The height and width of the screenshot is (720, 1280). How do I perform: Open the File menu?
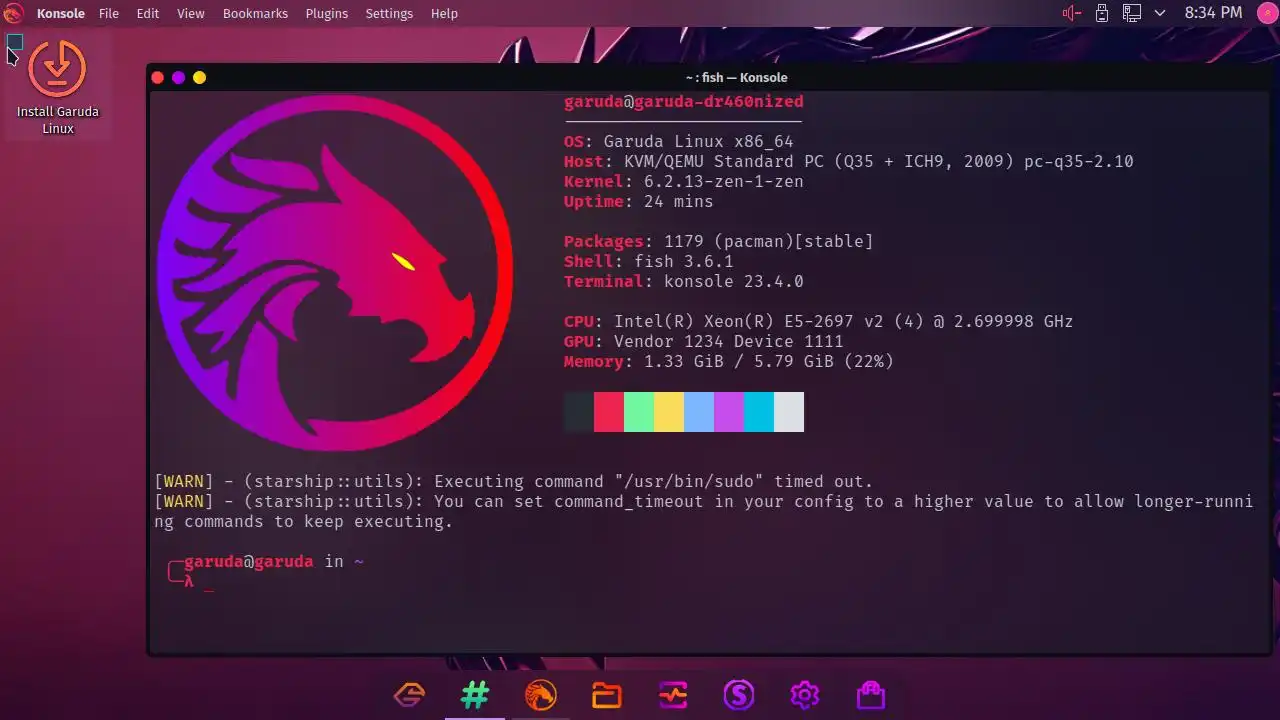point(109,13)
